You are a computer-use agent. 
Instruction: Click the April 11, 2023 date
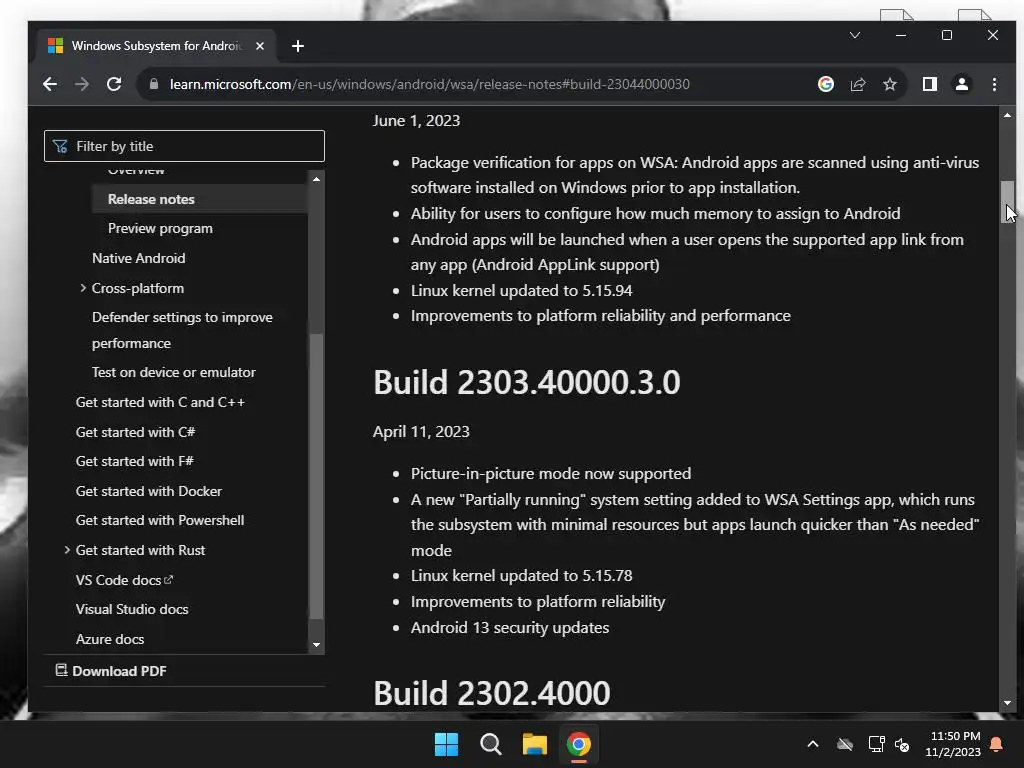421,432
